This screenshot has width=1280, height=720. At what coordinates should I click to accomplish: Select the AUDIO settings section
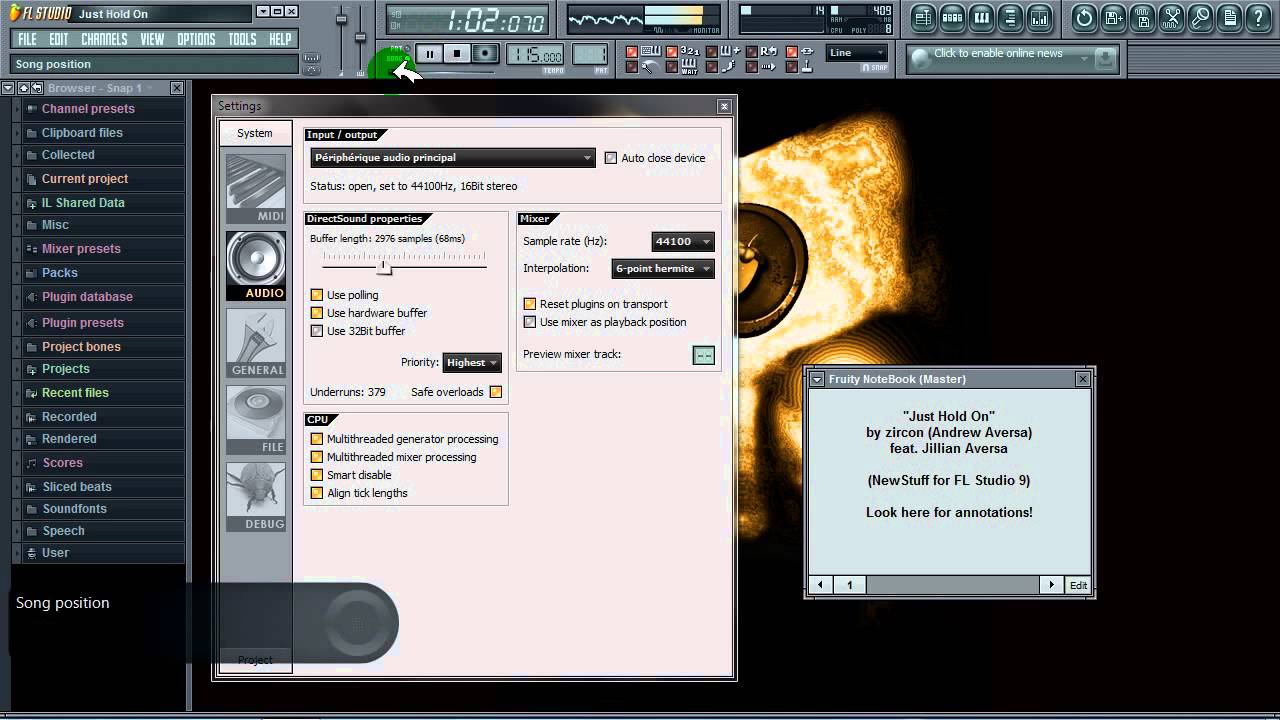point(256,266)
